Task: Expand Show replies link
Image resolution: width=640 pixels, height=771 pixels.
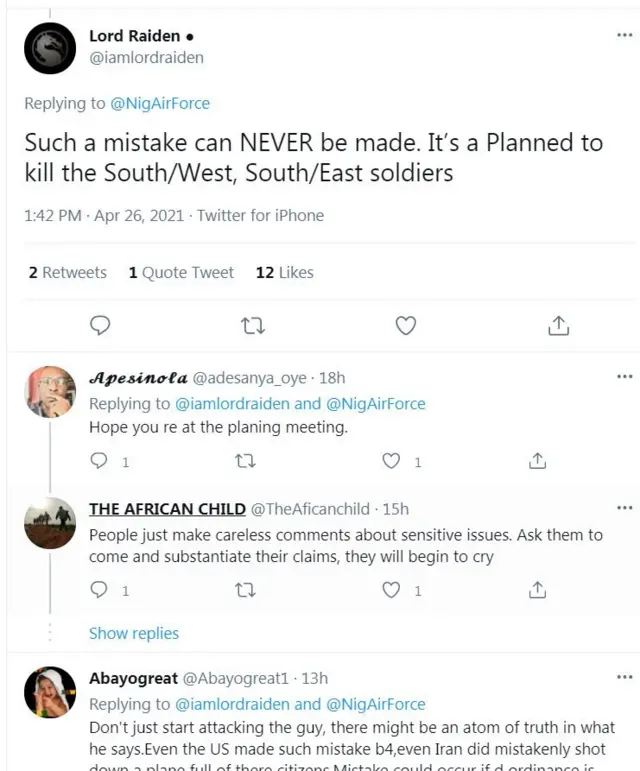Action: [x=134, y=633]
